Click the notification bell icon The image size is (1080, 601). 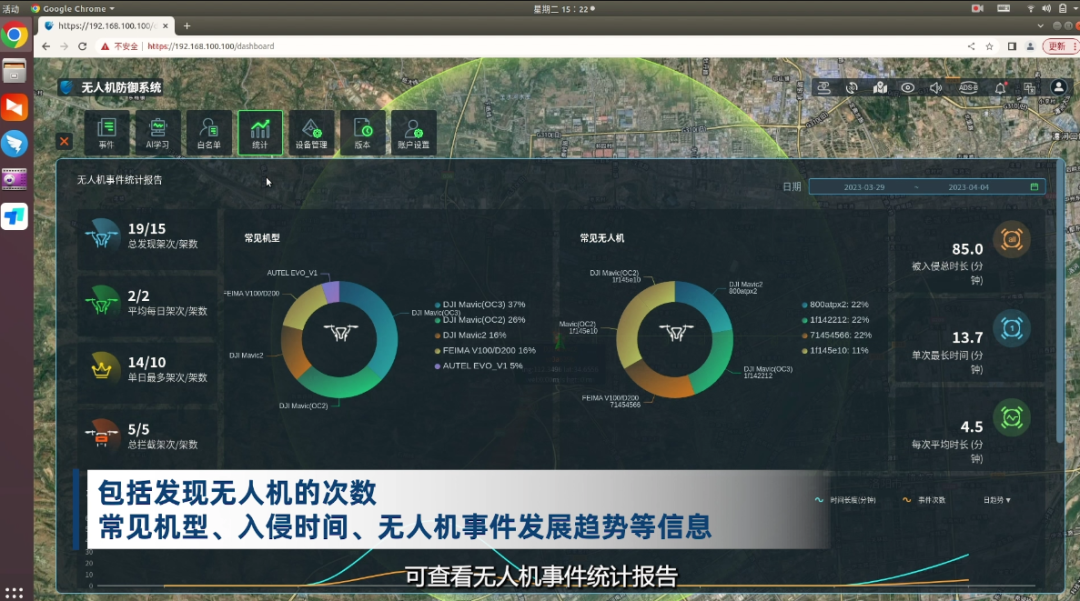(x=1000, y=88)
